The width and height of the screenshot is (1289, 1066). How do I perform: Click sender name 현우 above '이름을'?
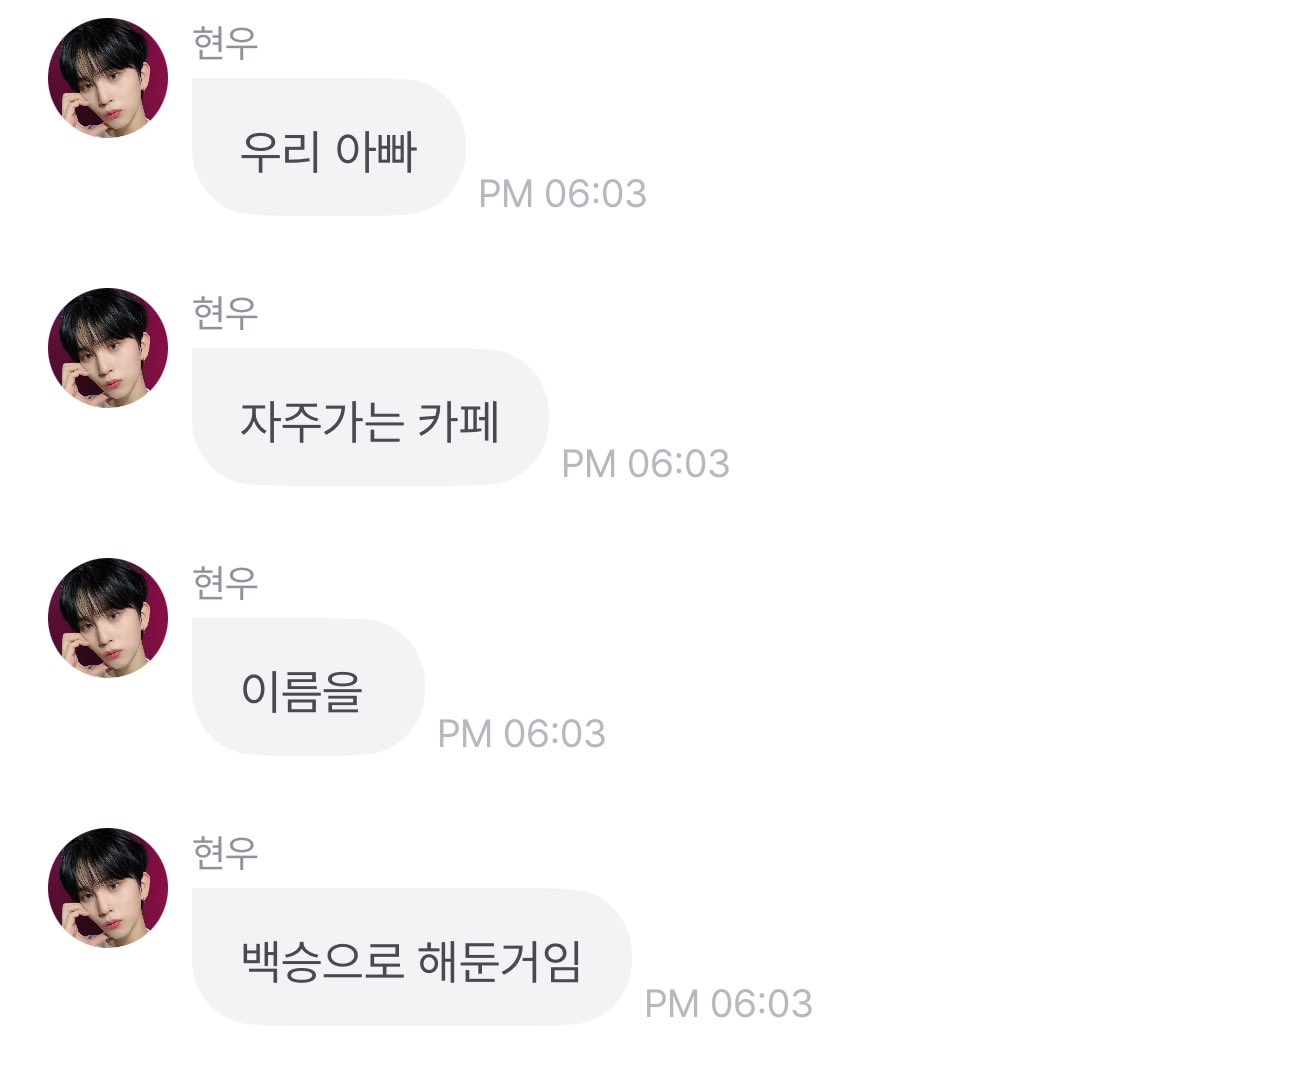pyautogui.click(x=225, y=583)
